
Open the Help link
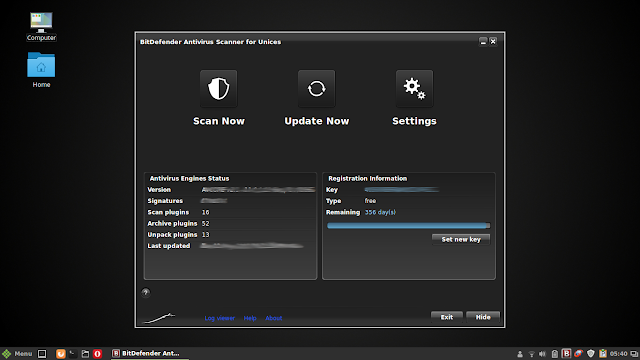tap(250, 318)
